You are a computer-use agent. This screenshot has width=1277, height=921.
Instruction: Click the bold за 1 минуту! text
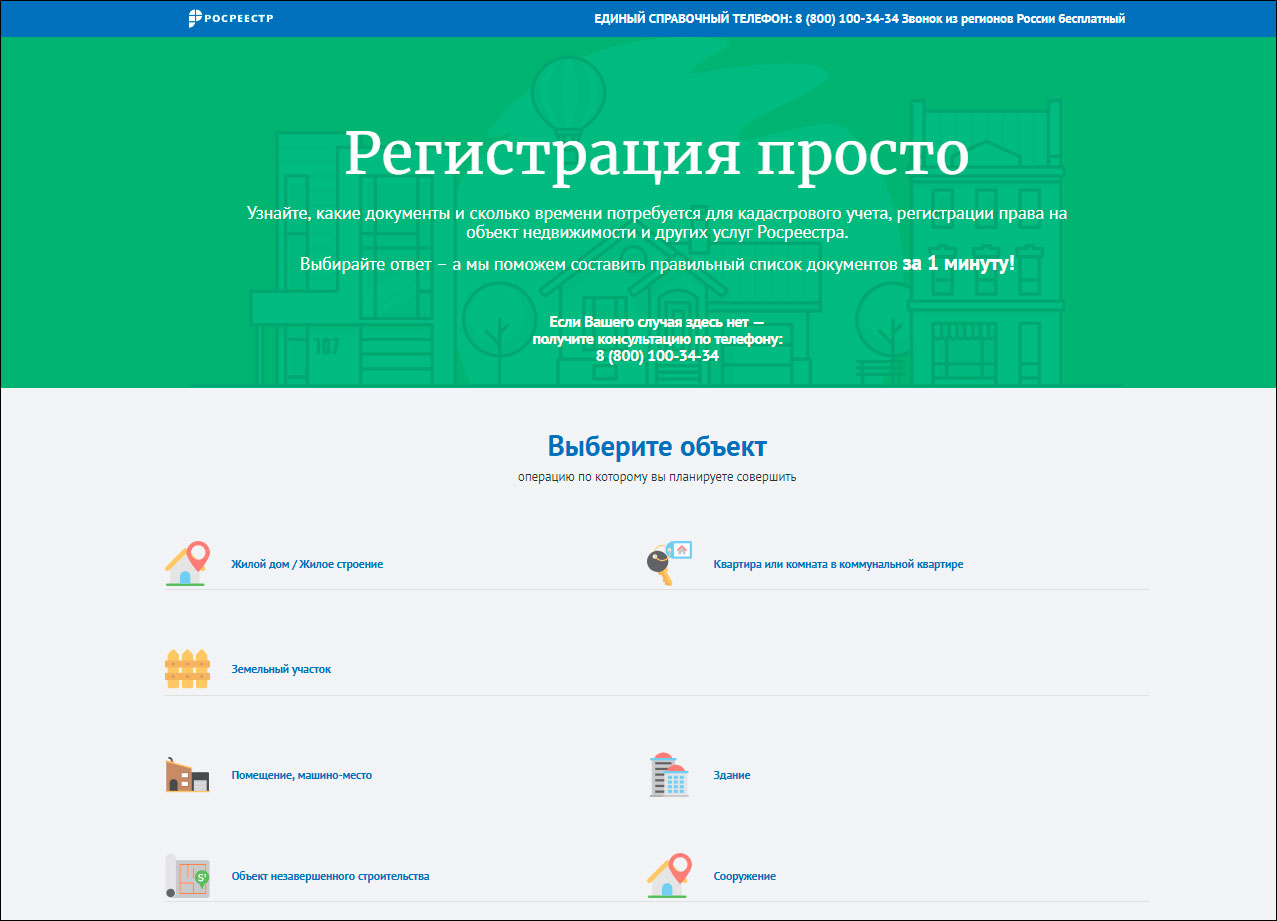[958, 264]
